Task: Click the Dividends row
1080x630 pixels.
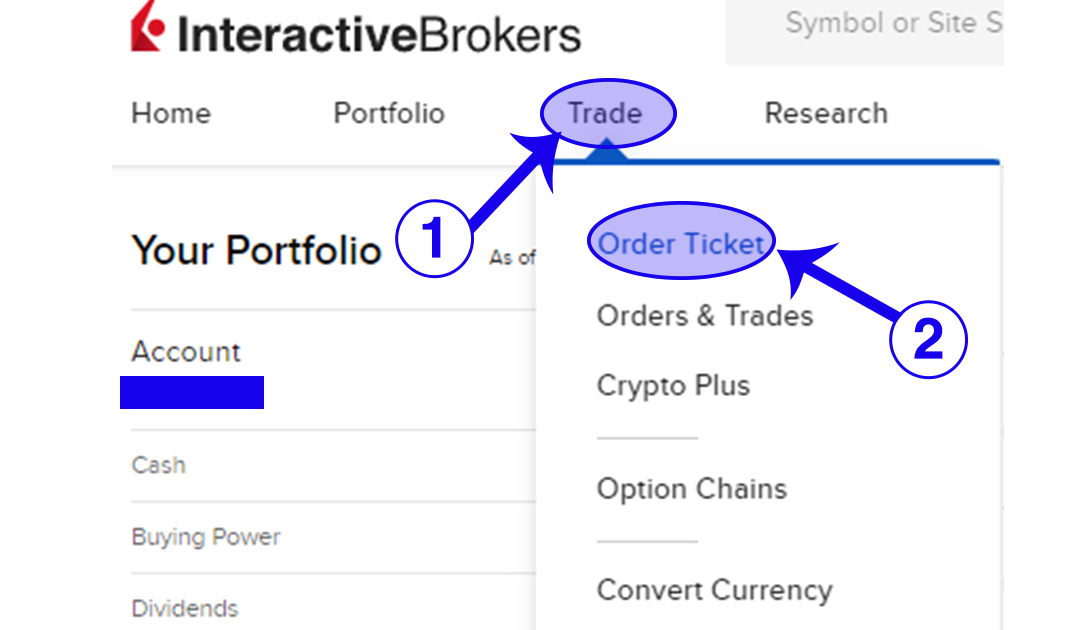Action: (x=185, y=608)
